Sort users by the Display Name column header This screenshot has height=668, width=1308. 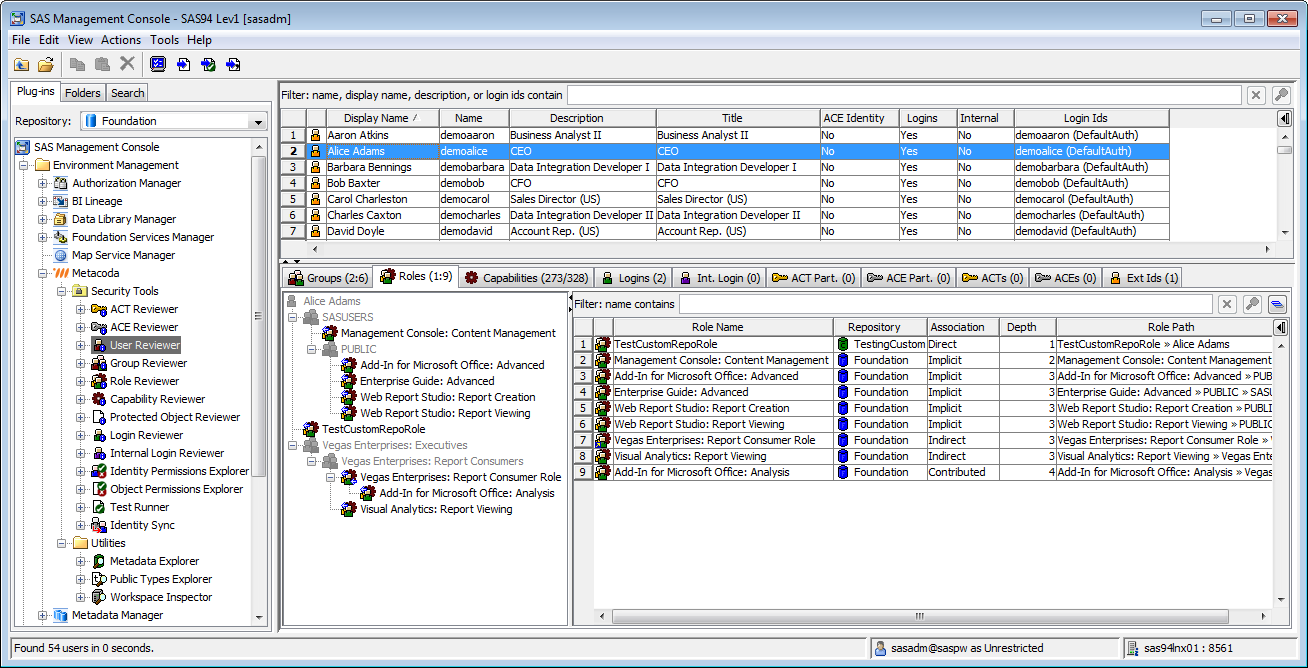pyautogui.click(x=381, y=118)
